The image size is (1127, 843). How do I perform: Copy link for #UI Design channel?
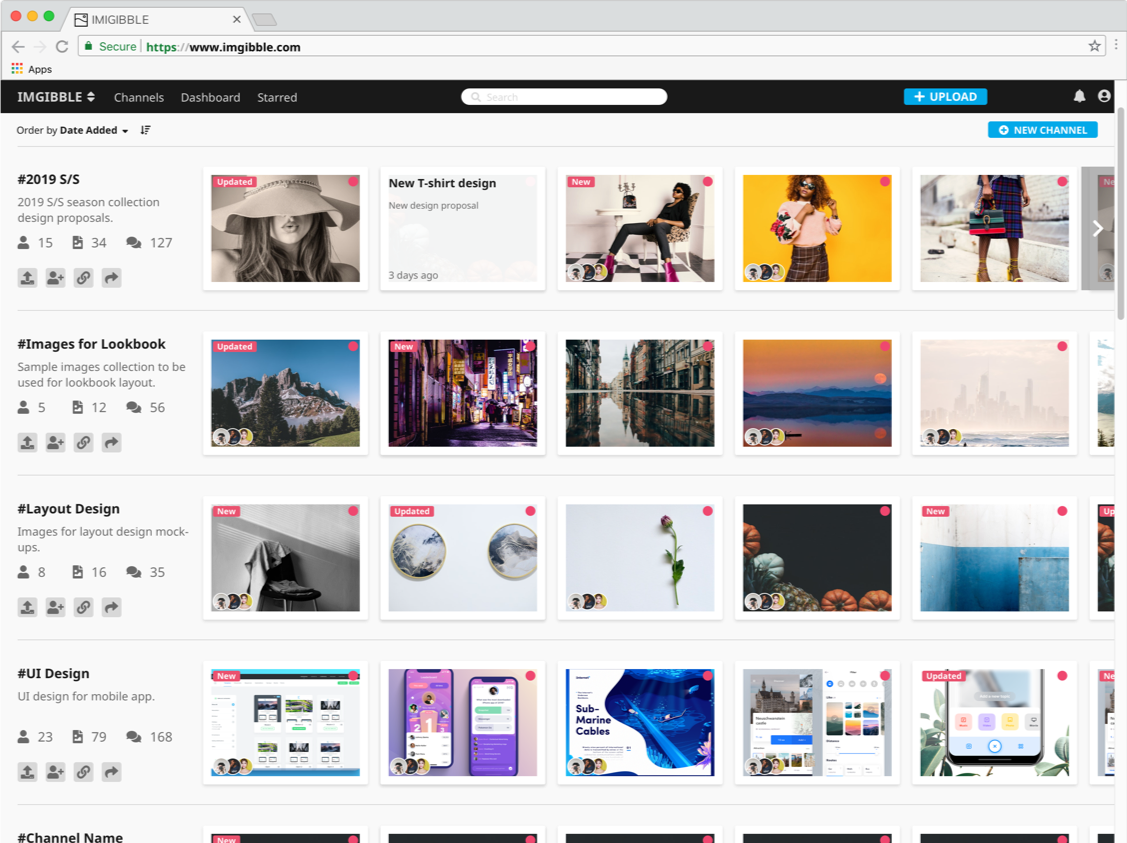[83, 771]
